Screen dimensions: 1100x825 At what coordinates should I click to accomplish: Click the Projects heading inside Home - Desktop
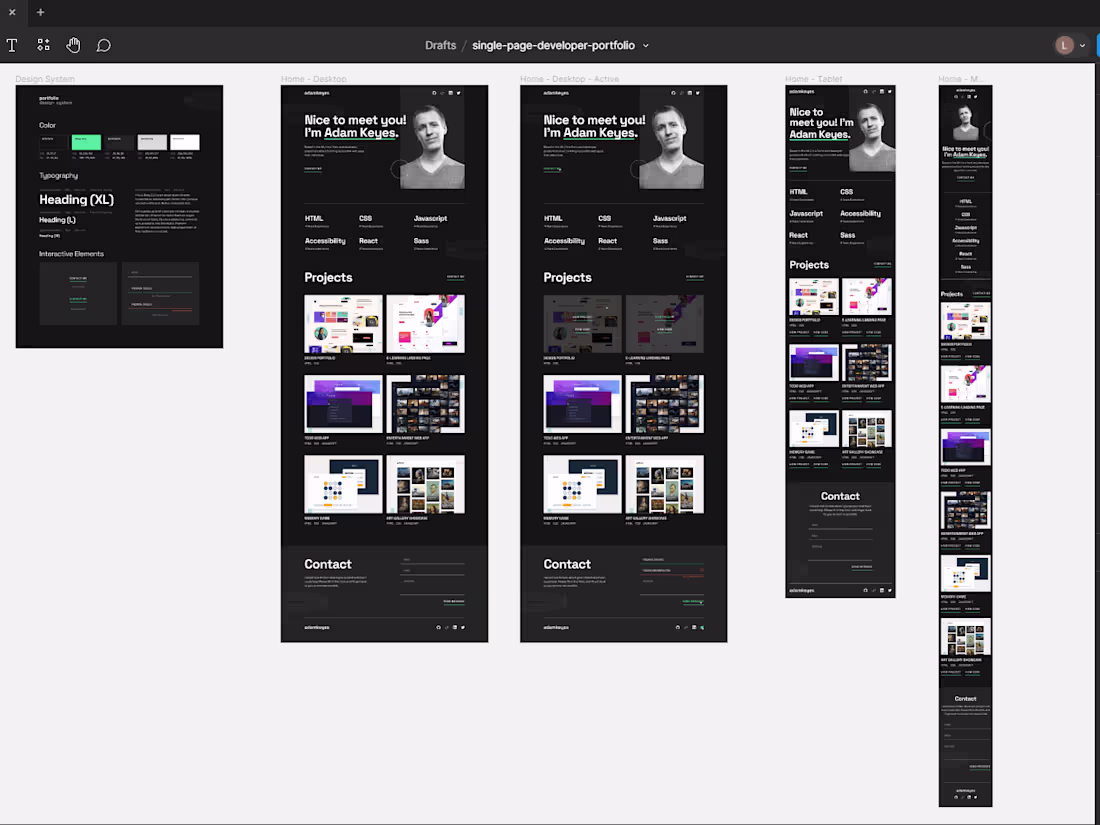click(x=328, y=277)
